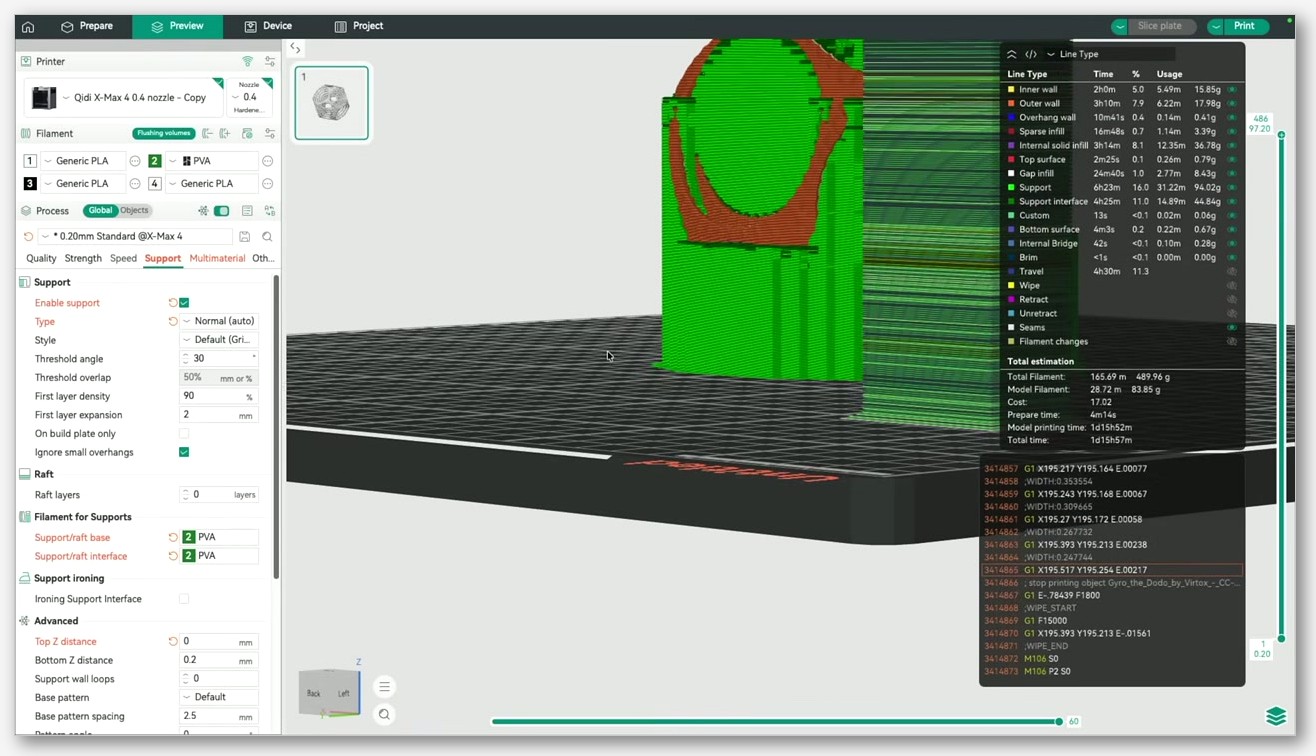This screenshot has width=1316, height=756.
Task: Open options for filament 3 Generic PLA
Action: (135, 184)
